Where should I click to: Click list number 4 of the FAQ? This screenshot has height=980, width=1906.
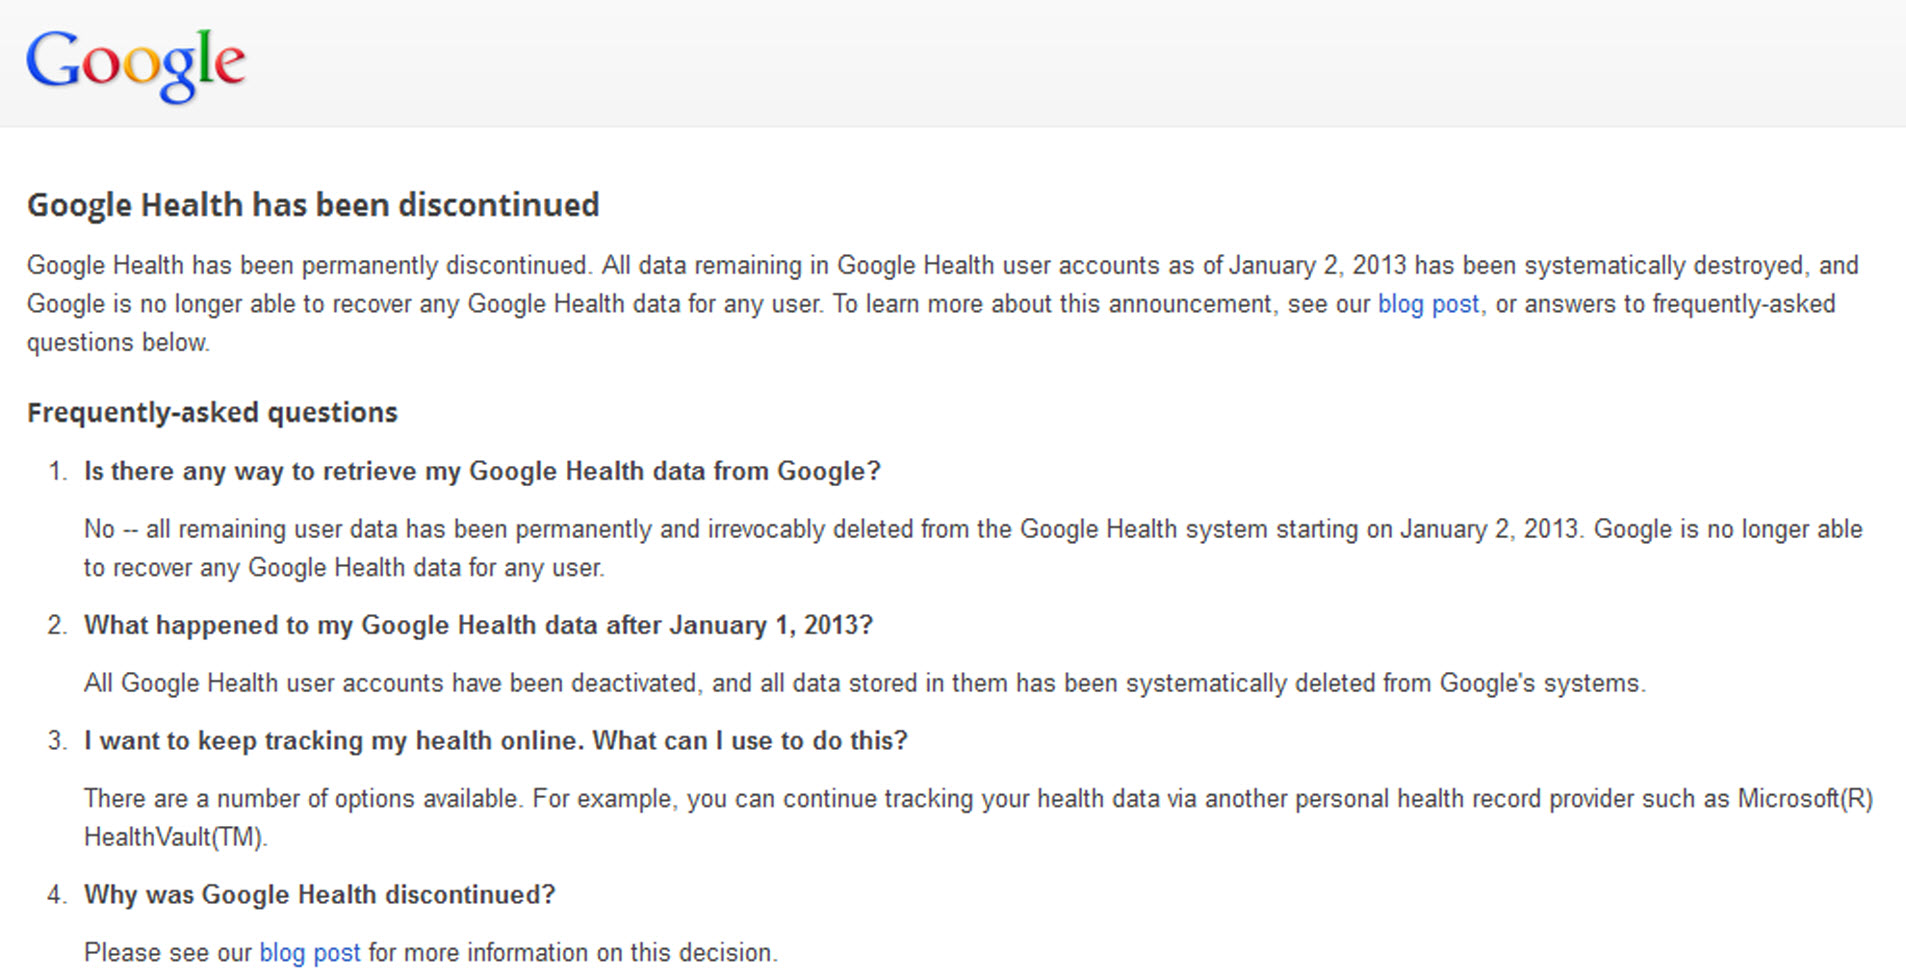tap(58, 895)
